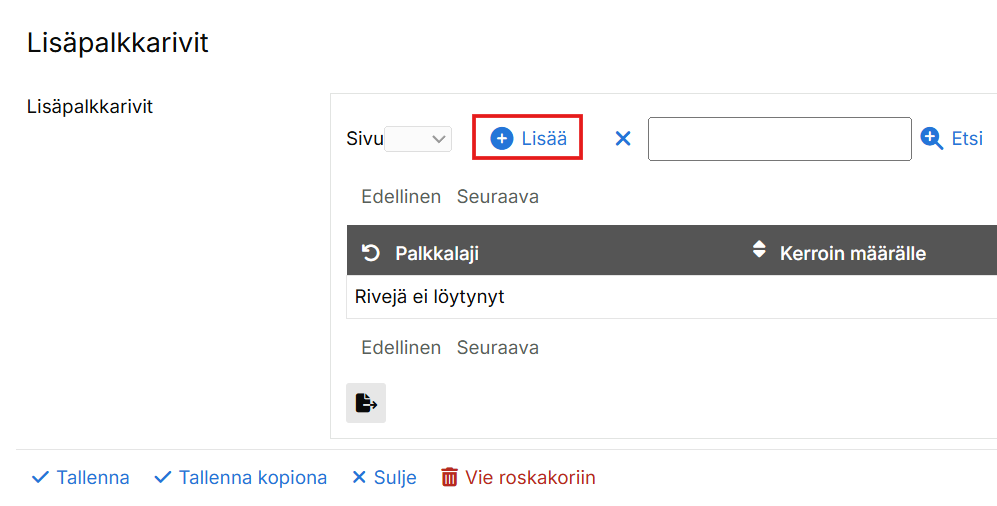Open the Sivu page dropdown
997x506 pixels.
coord(419,139)
